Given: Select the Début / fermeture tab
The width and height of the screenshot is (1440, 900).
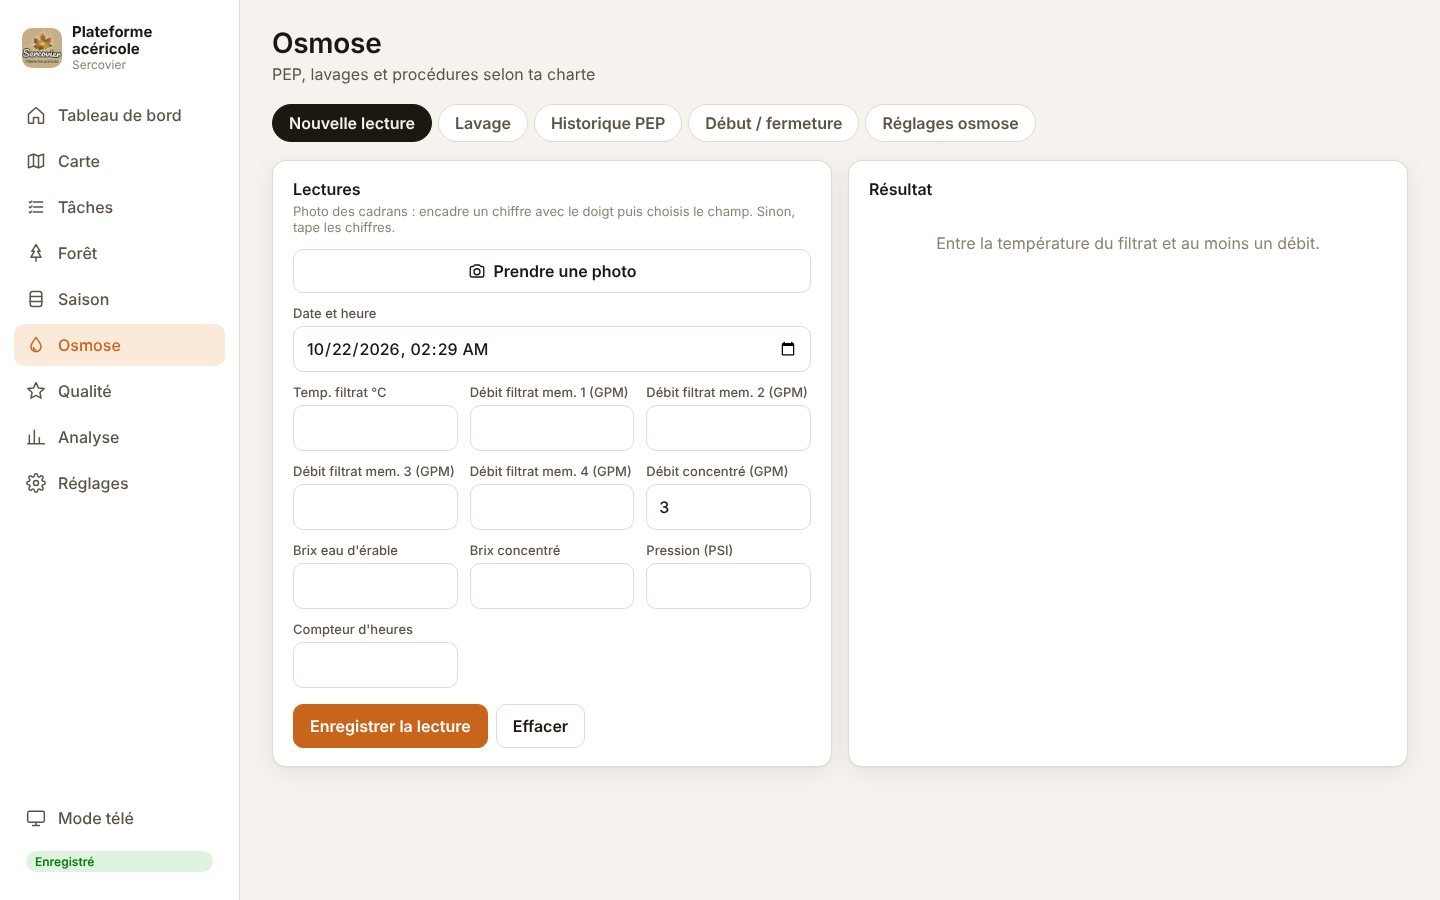Looking at the screenshot, I should click(773, 123).
